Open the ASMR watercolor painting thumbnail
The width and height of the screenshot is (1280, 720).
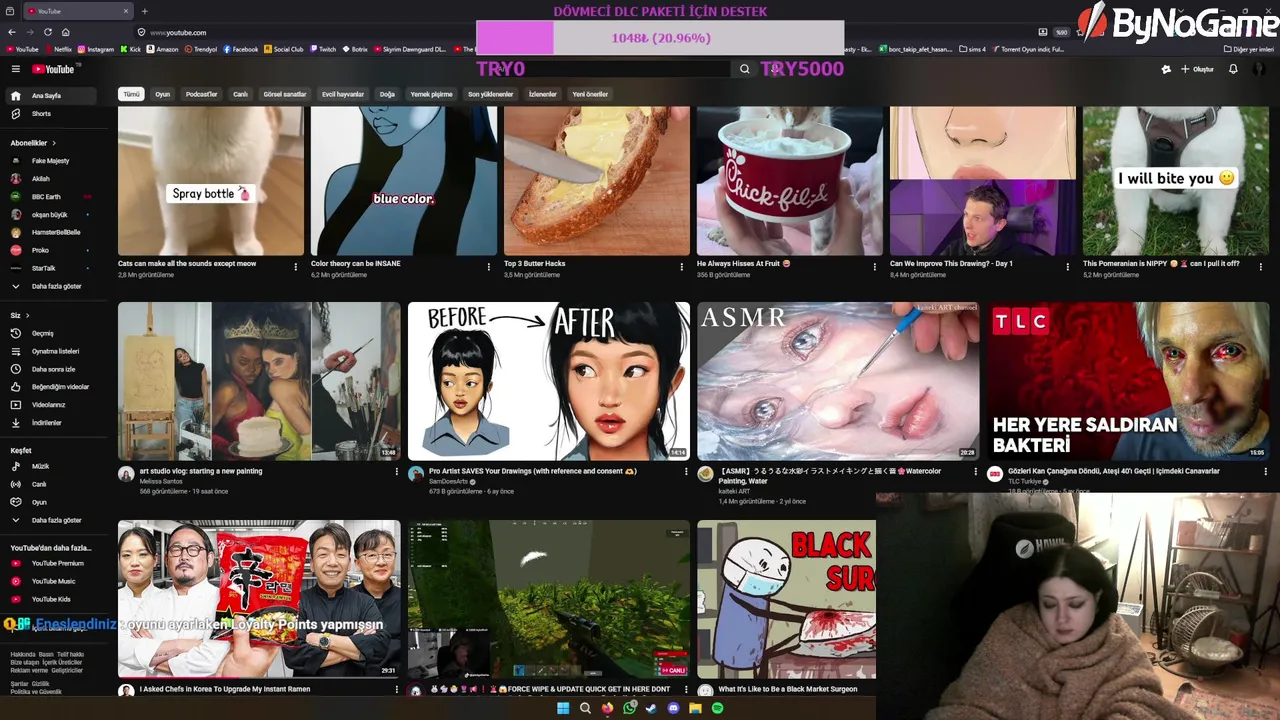coord(838,381)
